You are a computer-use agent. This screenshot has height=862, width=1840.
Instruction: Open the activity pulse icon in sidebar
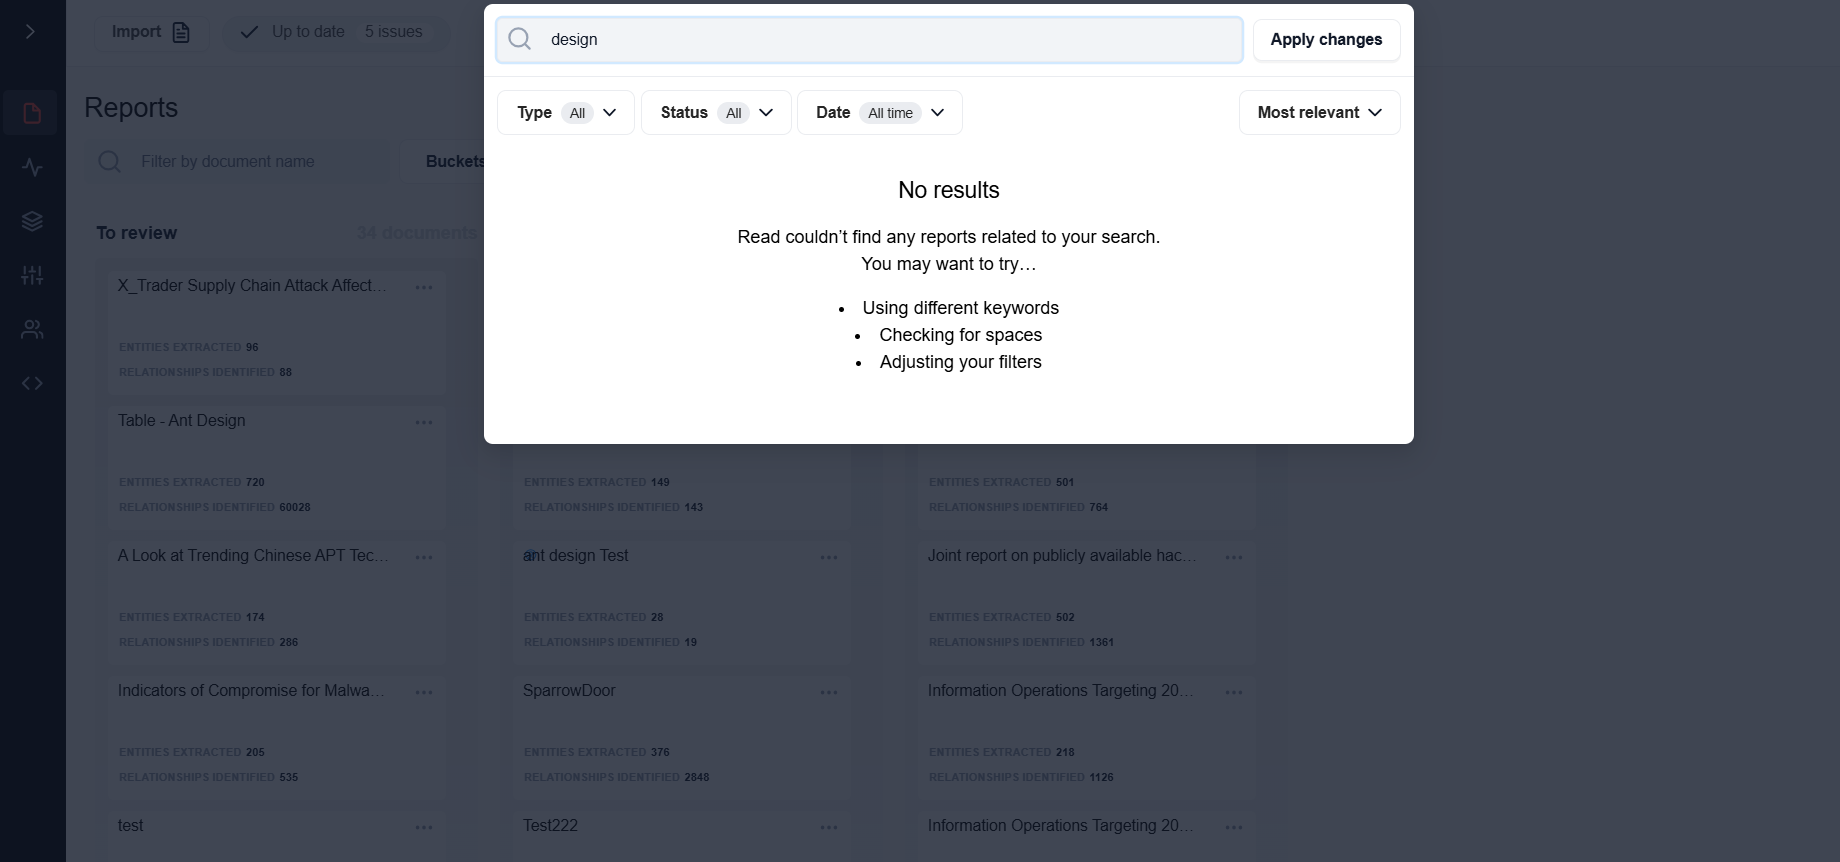[x=32, y=167]
